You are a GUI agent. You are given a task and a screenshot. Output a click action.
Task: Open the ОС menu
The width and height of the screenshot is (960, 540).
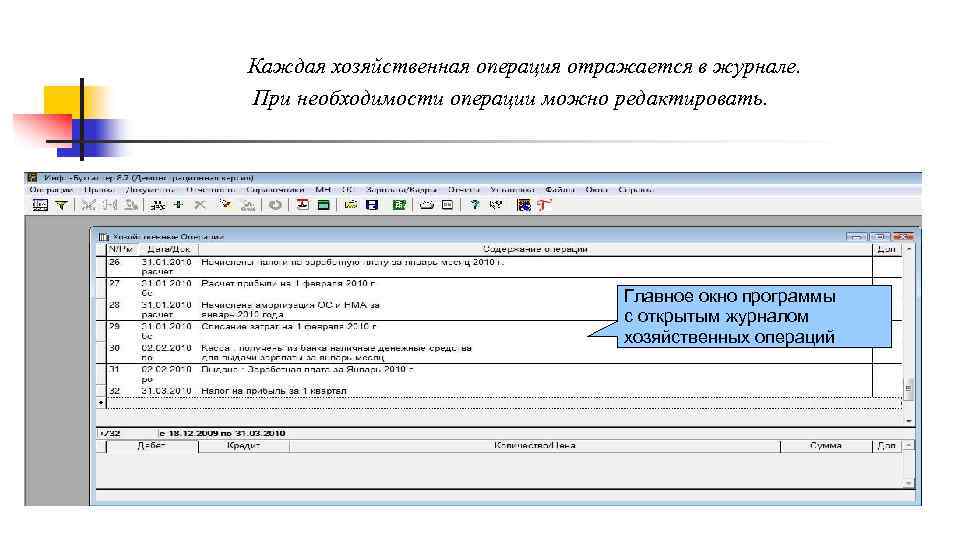(348, 190)
